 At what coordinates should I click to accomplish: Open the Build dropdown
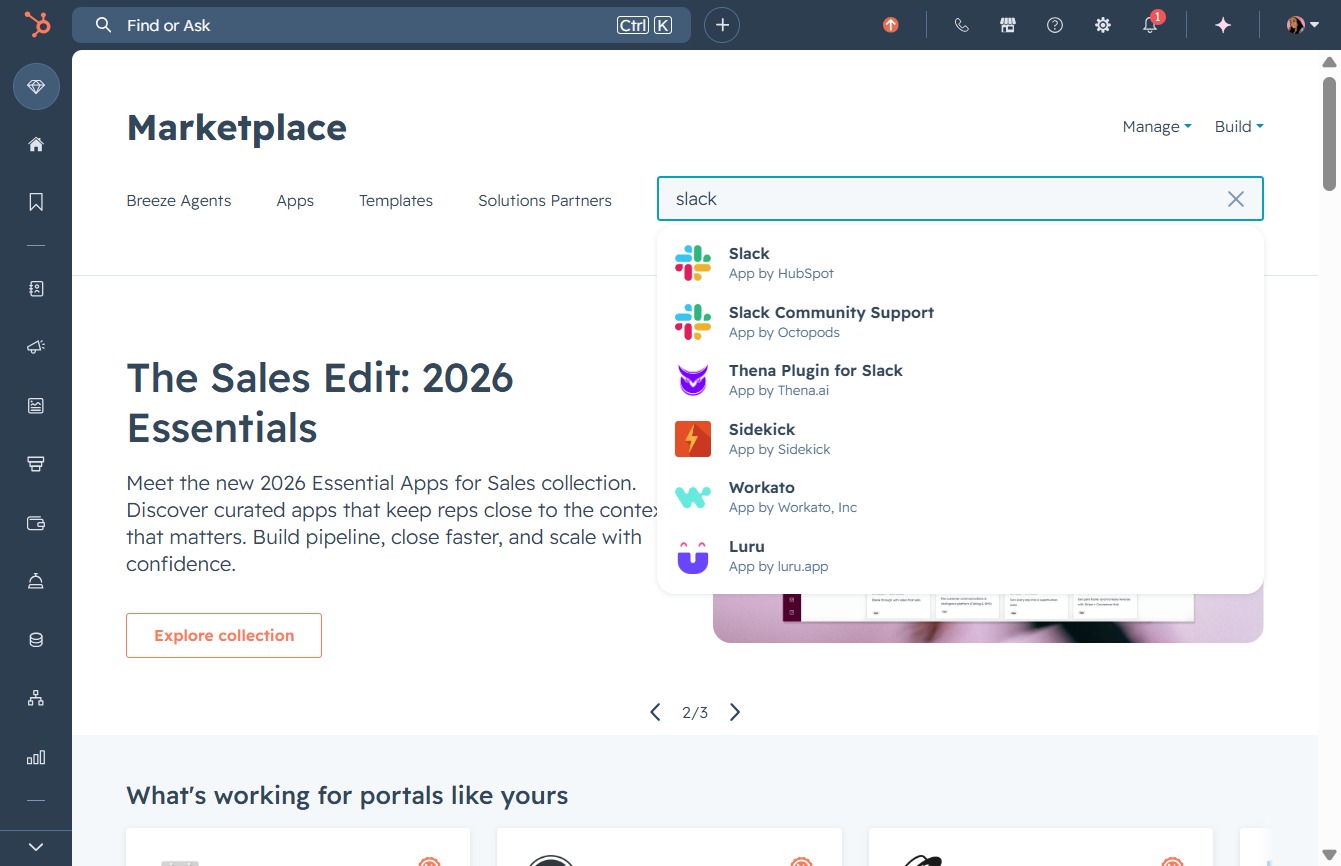(1239, 126)
